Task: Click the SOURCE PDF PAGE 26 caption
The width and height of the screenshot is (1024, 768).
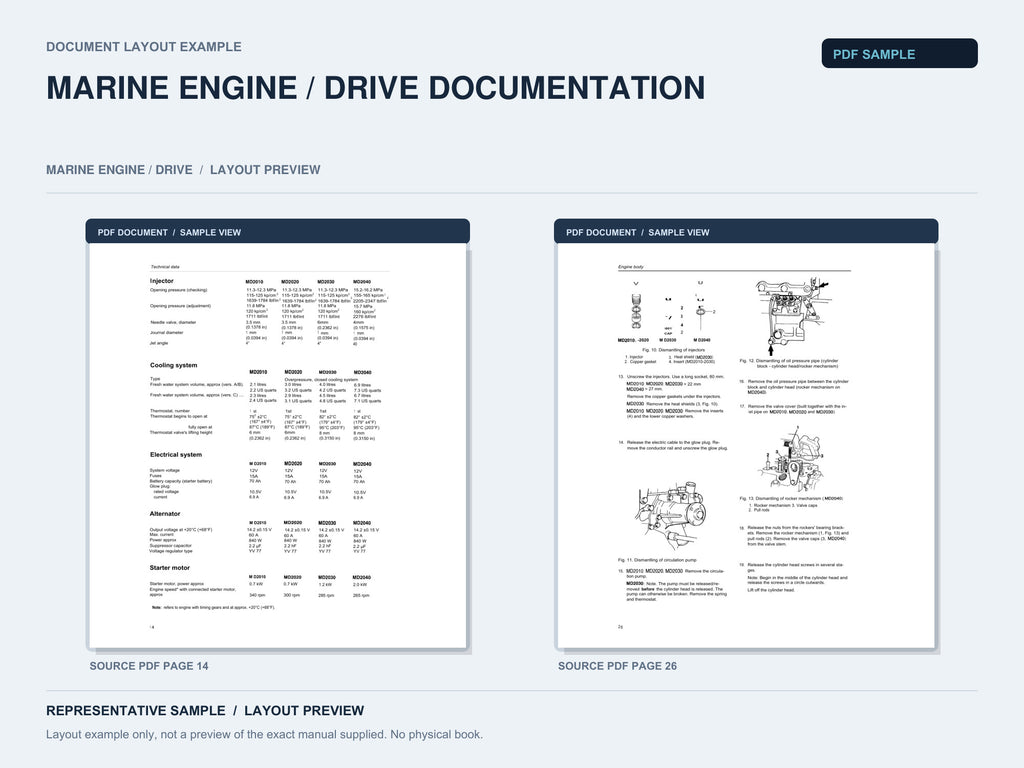Action: tap(617, 666)
